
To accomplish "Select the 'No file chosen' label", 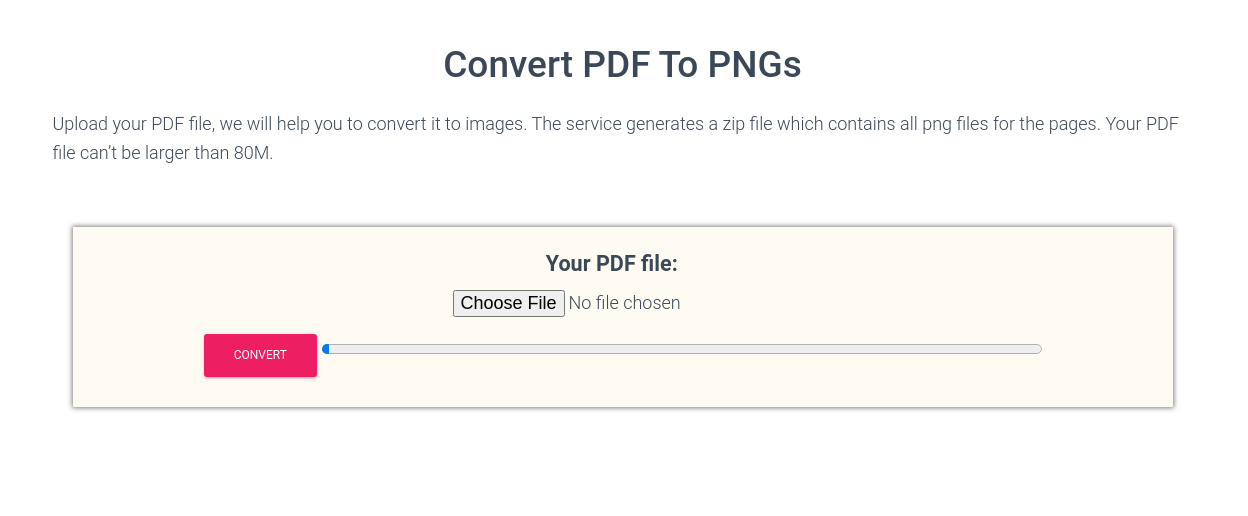I will click(624, 303).
